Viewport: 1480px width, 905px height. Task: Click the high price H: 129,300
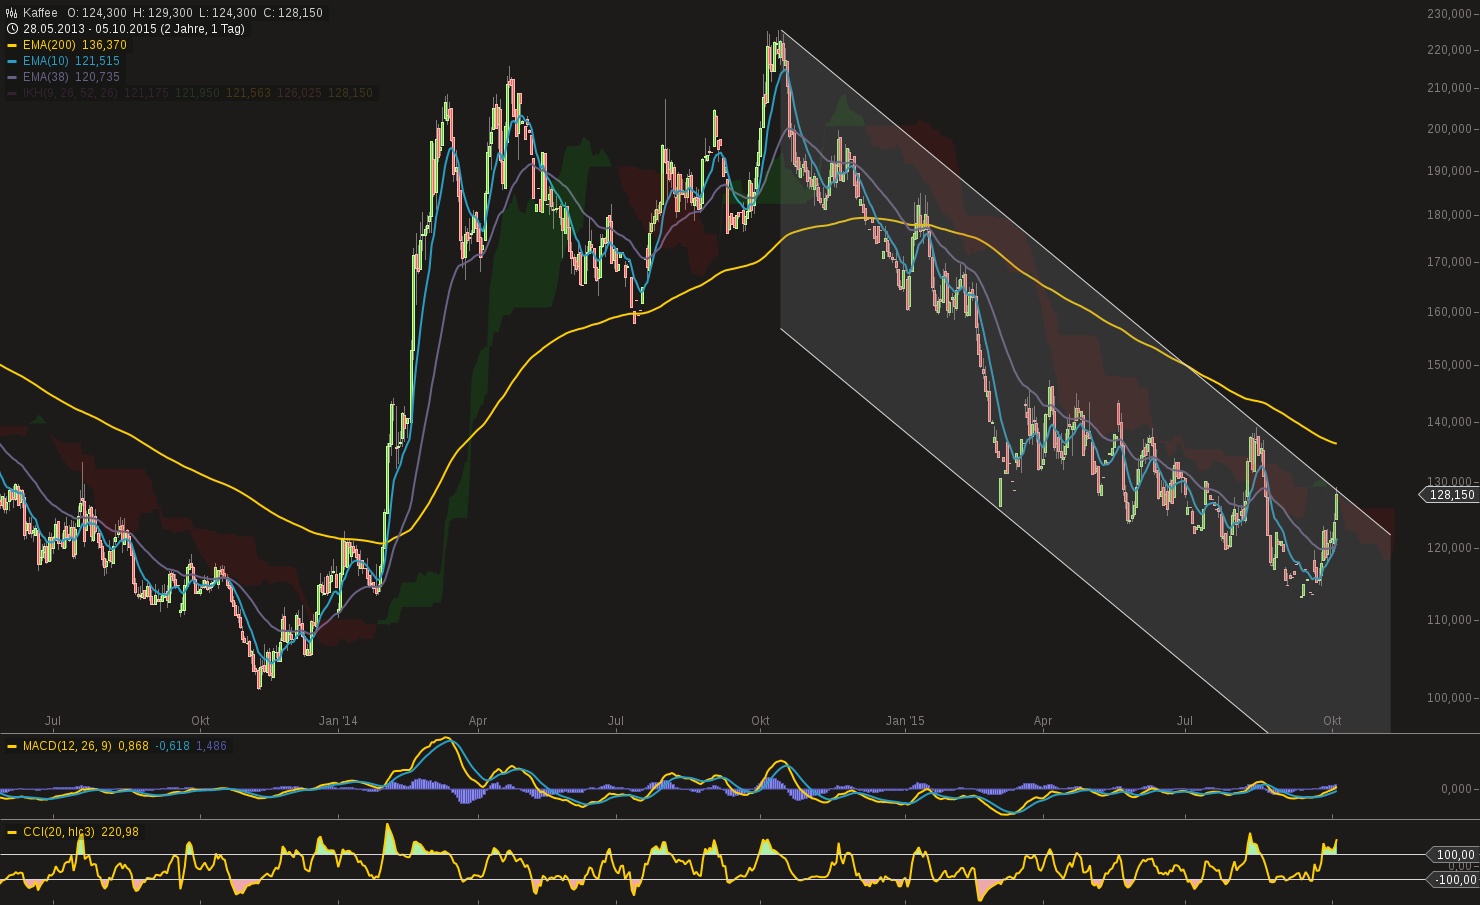(163, 13)
